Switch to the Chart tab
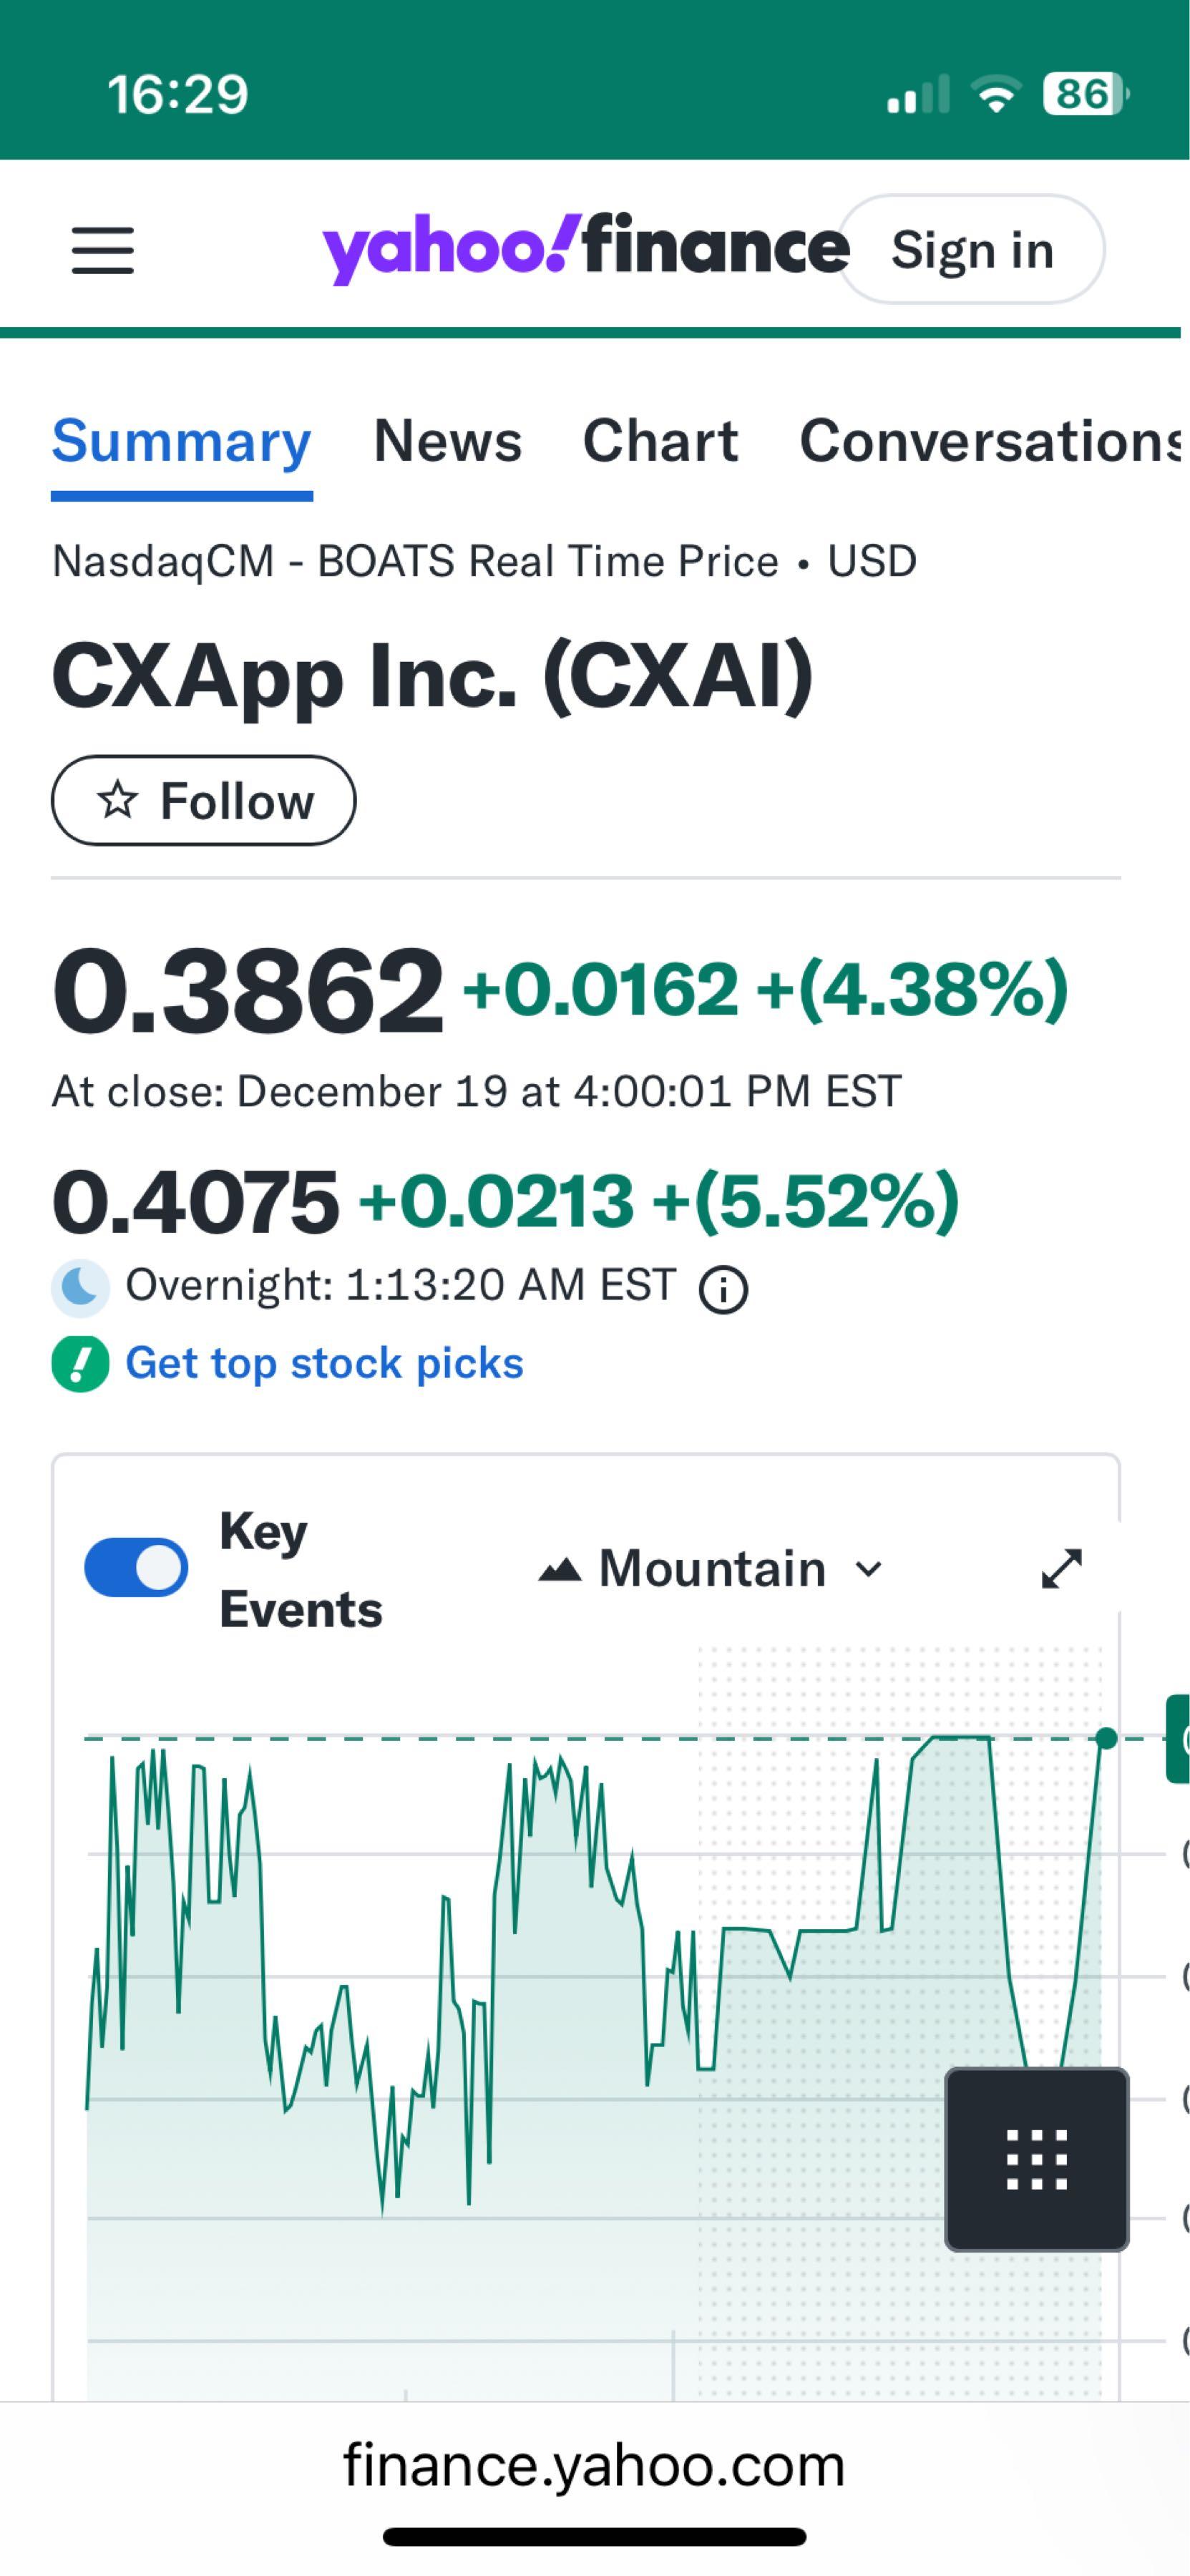The image size is (1190, 2576). point(660,441)
